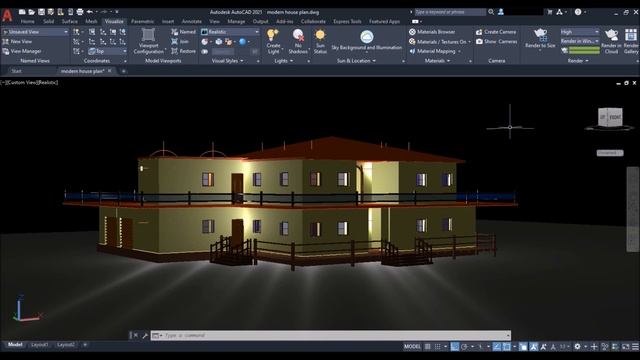Switch to the Home ribbon tab
Screen dimensions: 640x360
pos(27,21)
